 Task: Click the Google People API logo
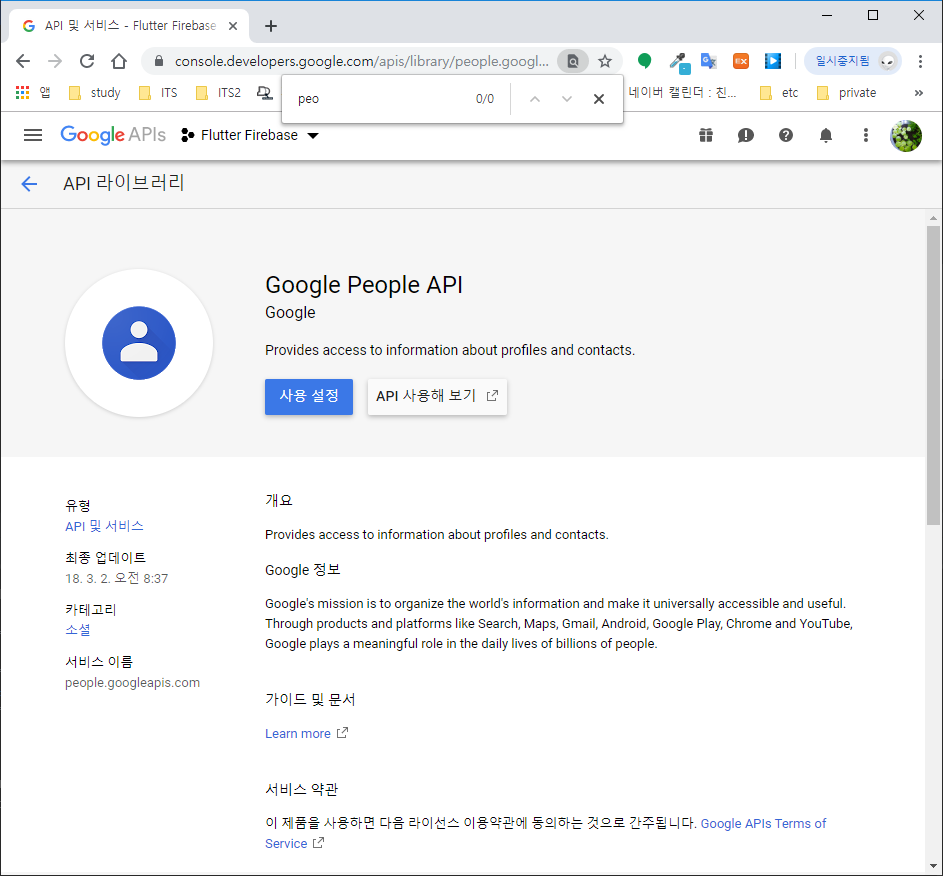(139, 343)
